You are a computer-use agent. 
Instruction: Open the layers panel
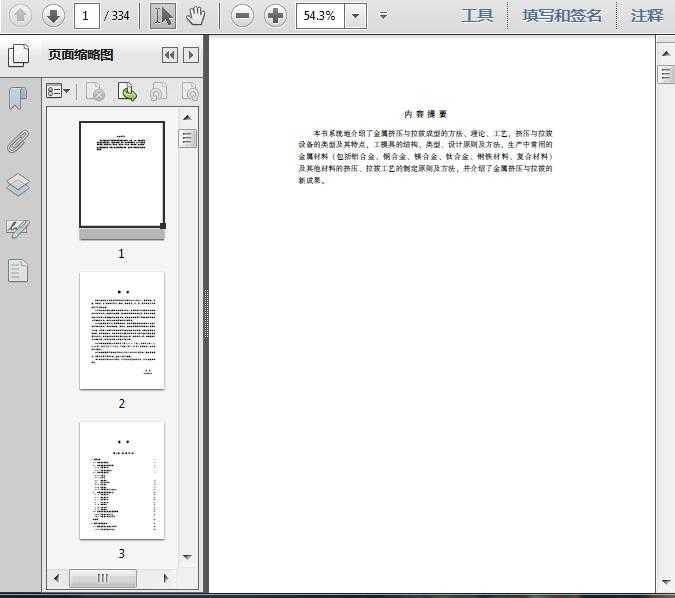click(x=19, y=185)
